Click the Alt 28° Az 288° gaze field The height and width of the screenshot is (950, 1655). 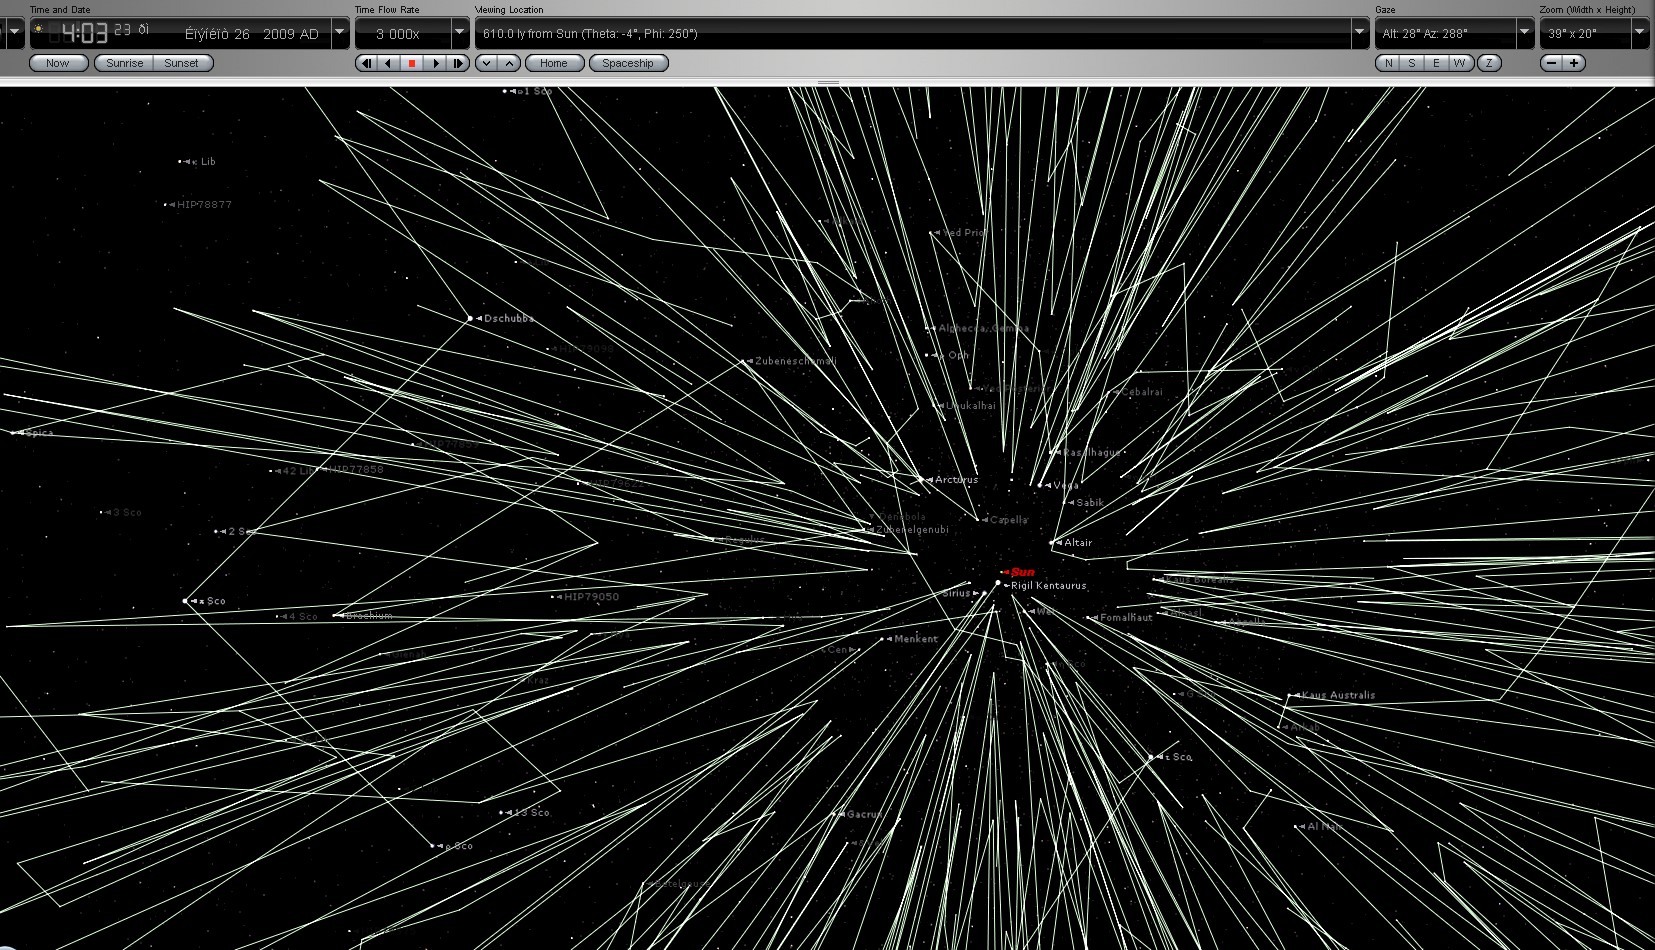(1446, 33)
